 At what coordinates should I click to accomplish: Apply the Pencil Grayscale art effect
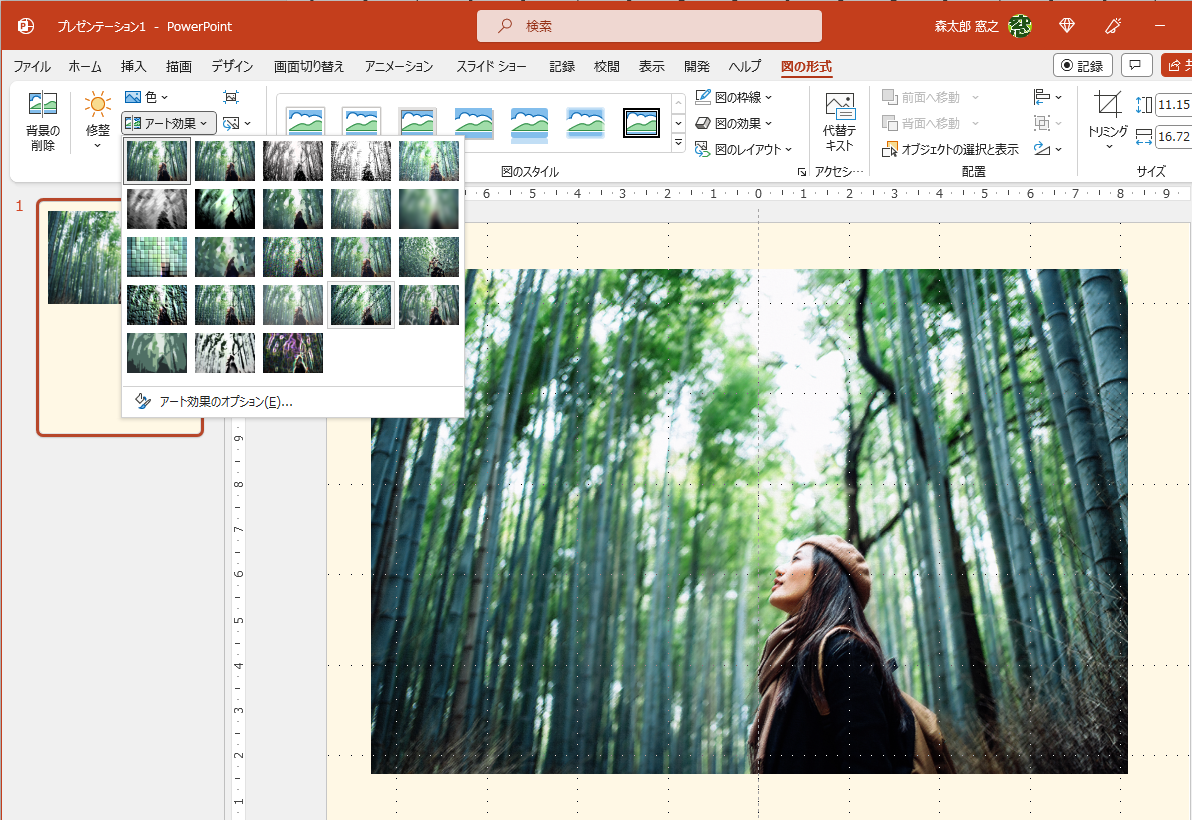click(x=293, y=160)
